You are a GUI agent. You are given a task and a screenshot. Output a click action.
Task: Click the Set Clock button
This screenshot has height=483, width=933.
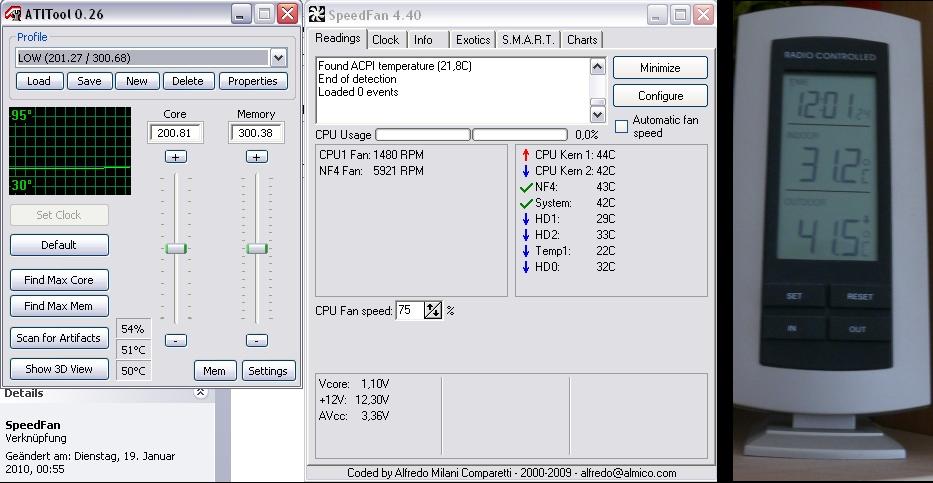(59, 215)
